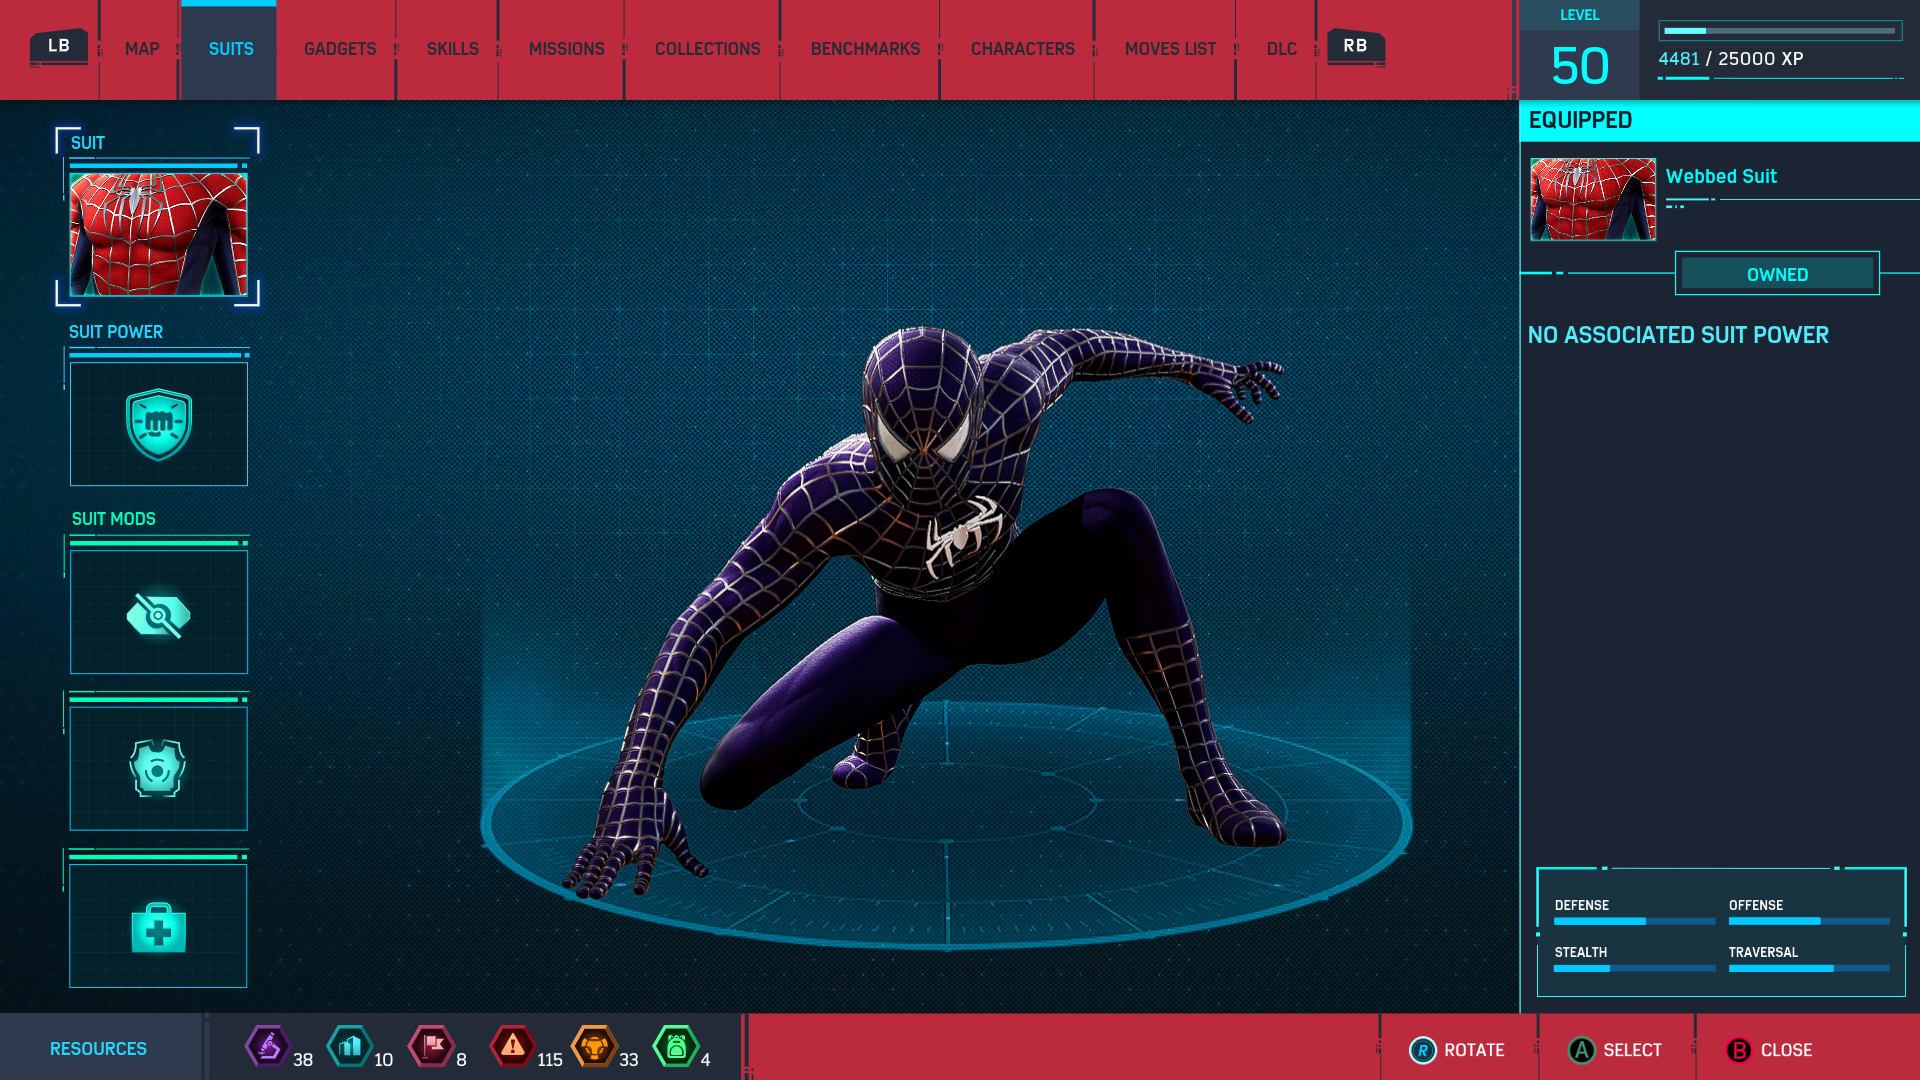Go to the Moves List tab
Screen dimensions: 1920x1080
tap(1170, 49)
